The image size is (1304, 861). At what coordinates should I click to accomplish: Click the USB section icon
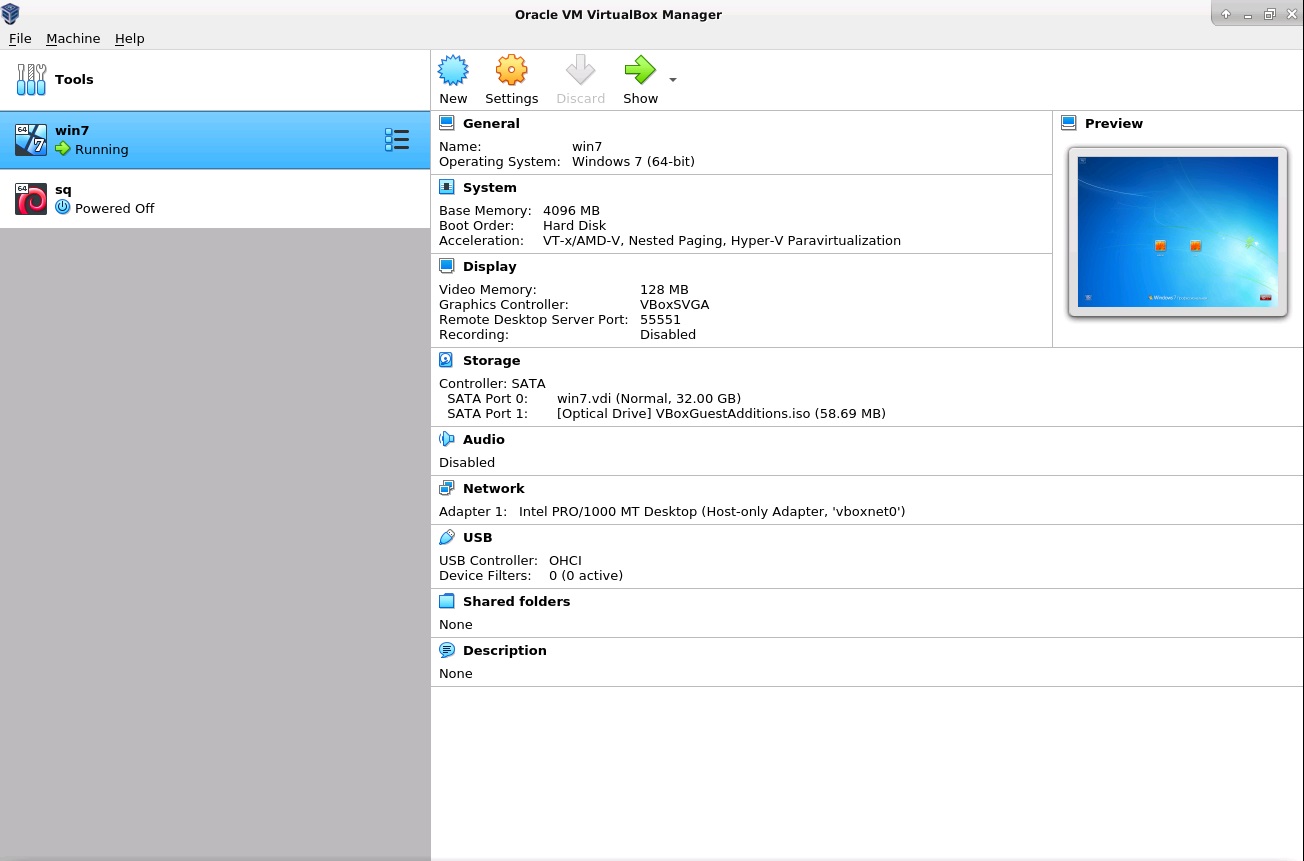447,537
